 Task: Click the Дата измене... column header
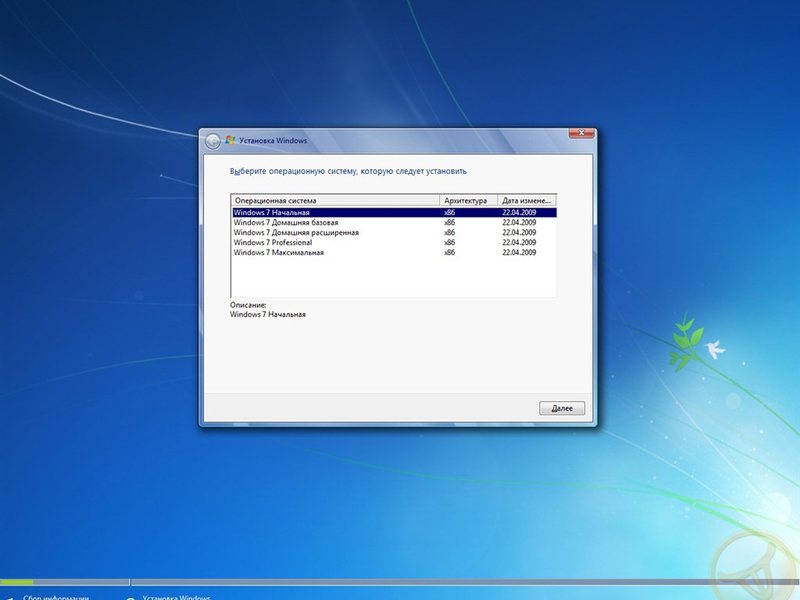(x=527, y=201)
